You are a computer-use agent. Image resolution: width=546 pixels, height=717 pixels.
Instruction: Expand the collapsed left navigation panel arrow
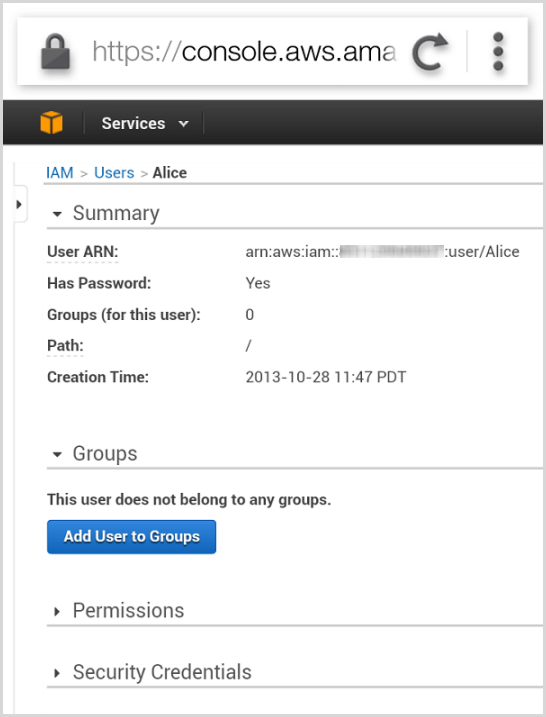[19, 204]
